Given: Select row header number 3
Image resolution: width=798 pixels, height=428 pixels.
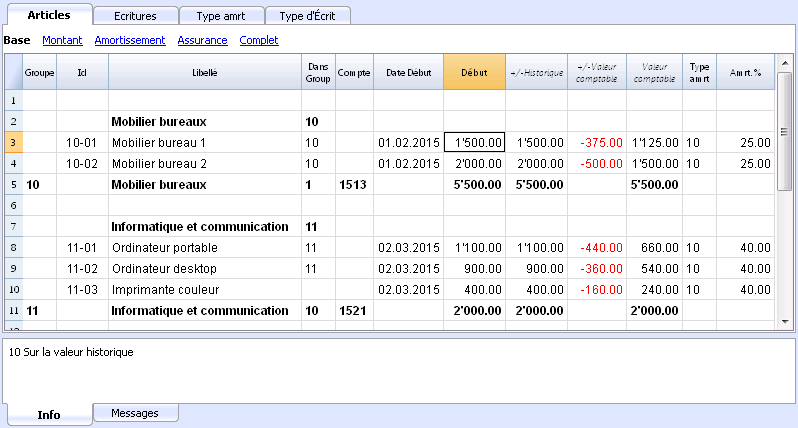Looking at the screenshot, I should pyautogui.click(x=14, y=142).
